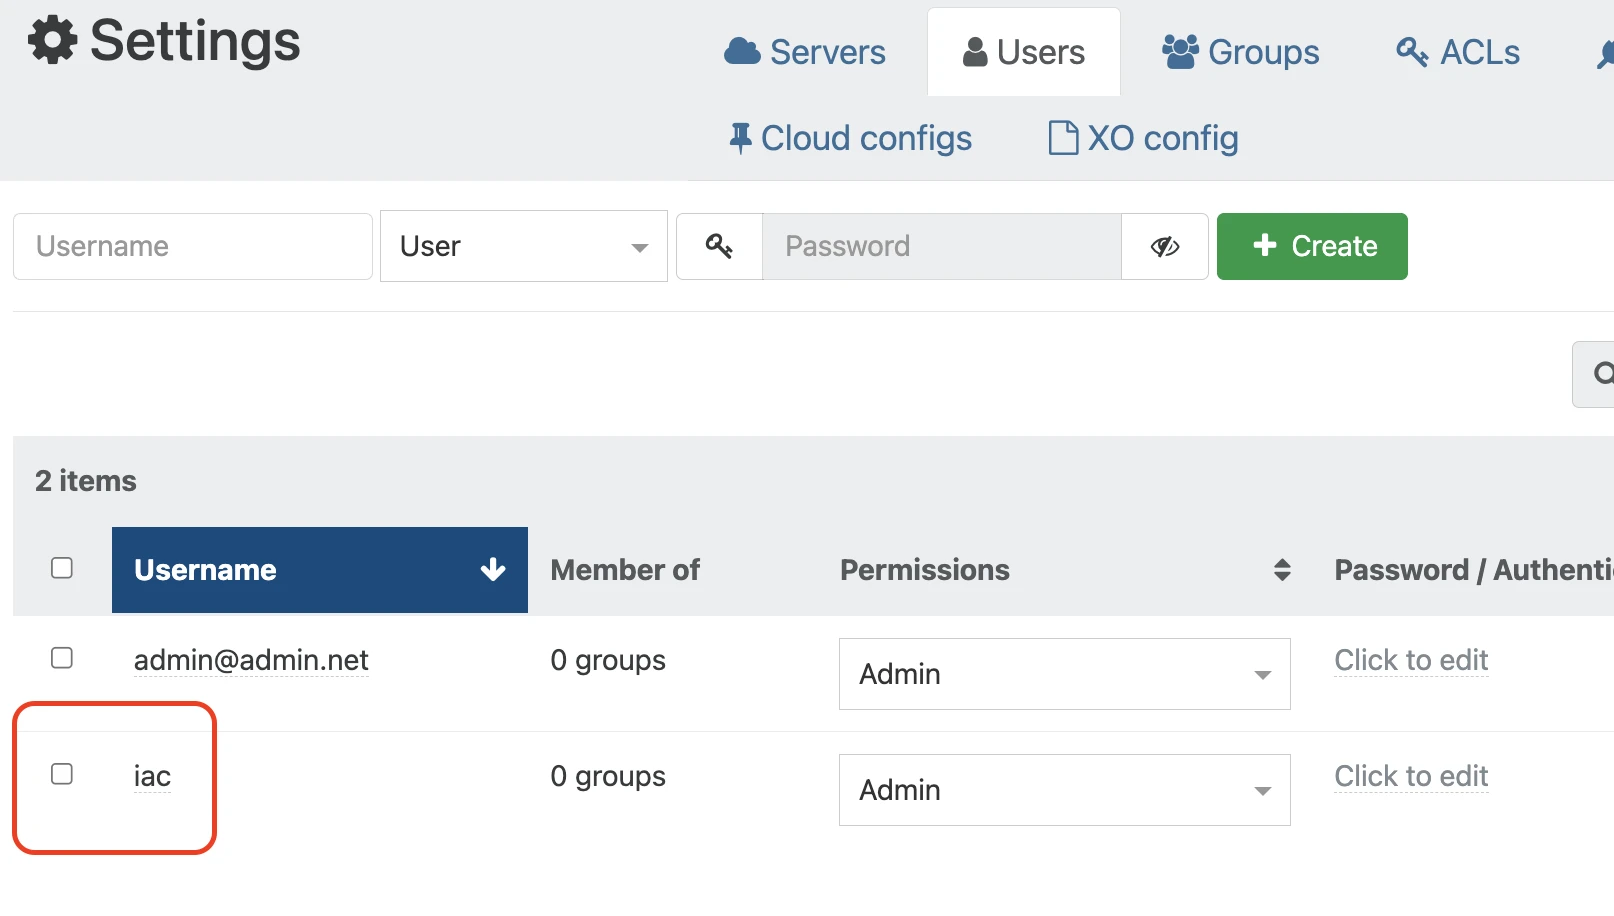Open the User permission dropdown for new user
This screenshot has width=1614, height=916.
(524, 246)
